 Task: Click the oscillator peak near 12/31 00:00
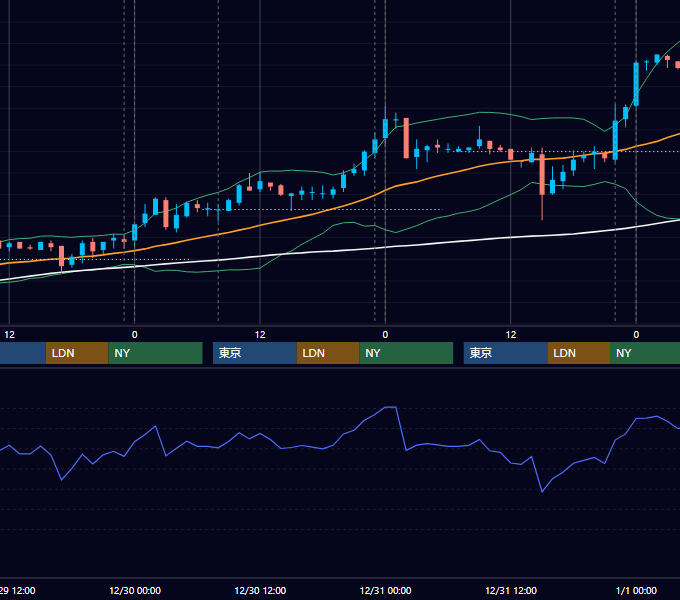click(x=390, y=407)
